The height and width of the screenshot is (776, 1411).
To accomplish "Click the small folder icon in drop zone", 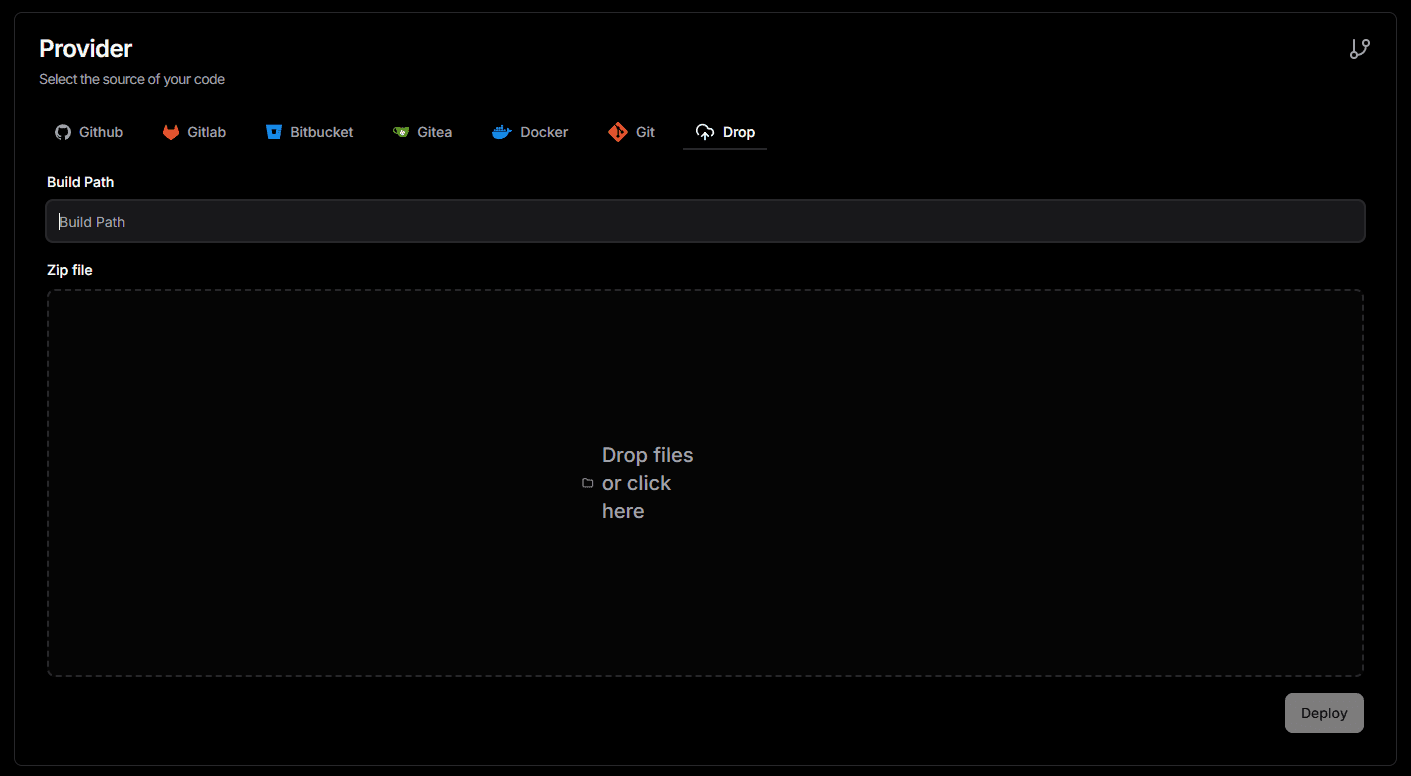I will (588, 483).
